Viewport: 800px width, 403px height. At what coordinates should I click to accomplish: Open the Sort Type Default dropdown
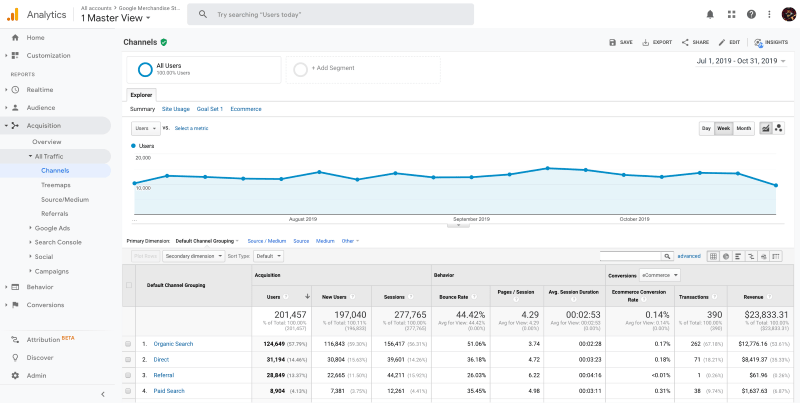[267, 256]
